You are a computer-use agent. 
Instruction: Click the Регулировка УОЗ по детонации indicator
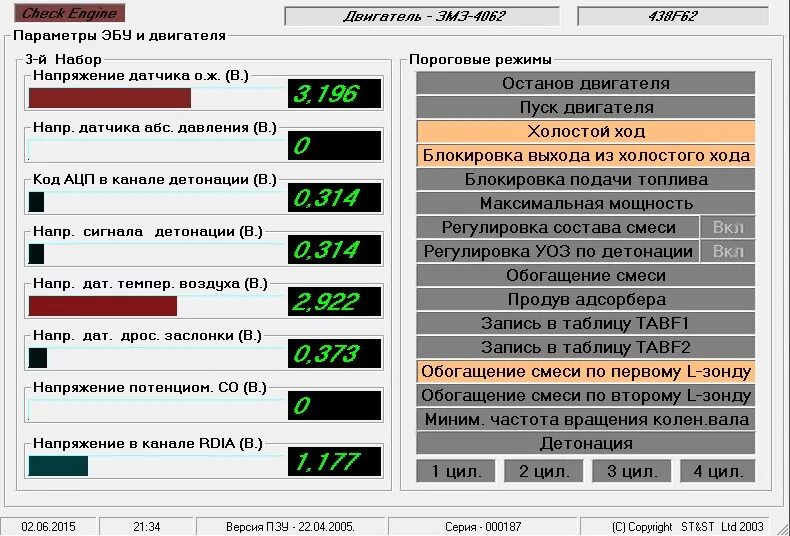pyautogui.click(x=558, y=251)
